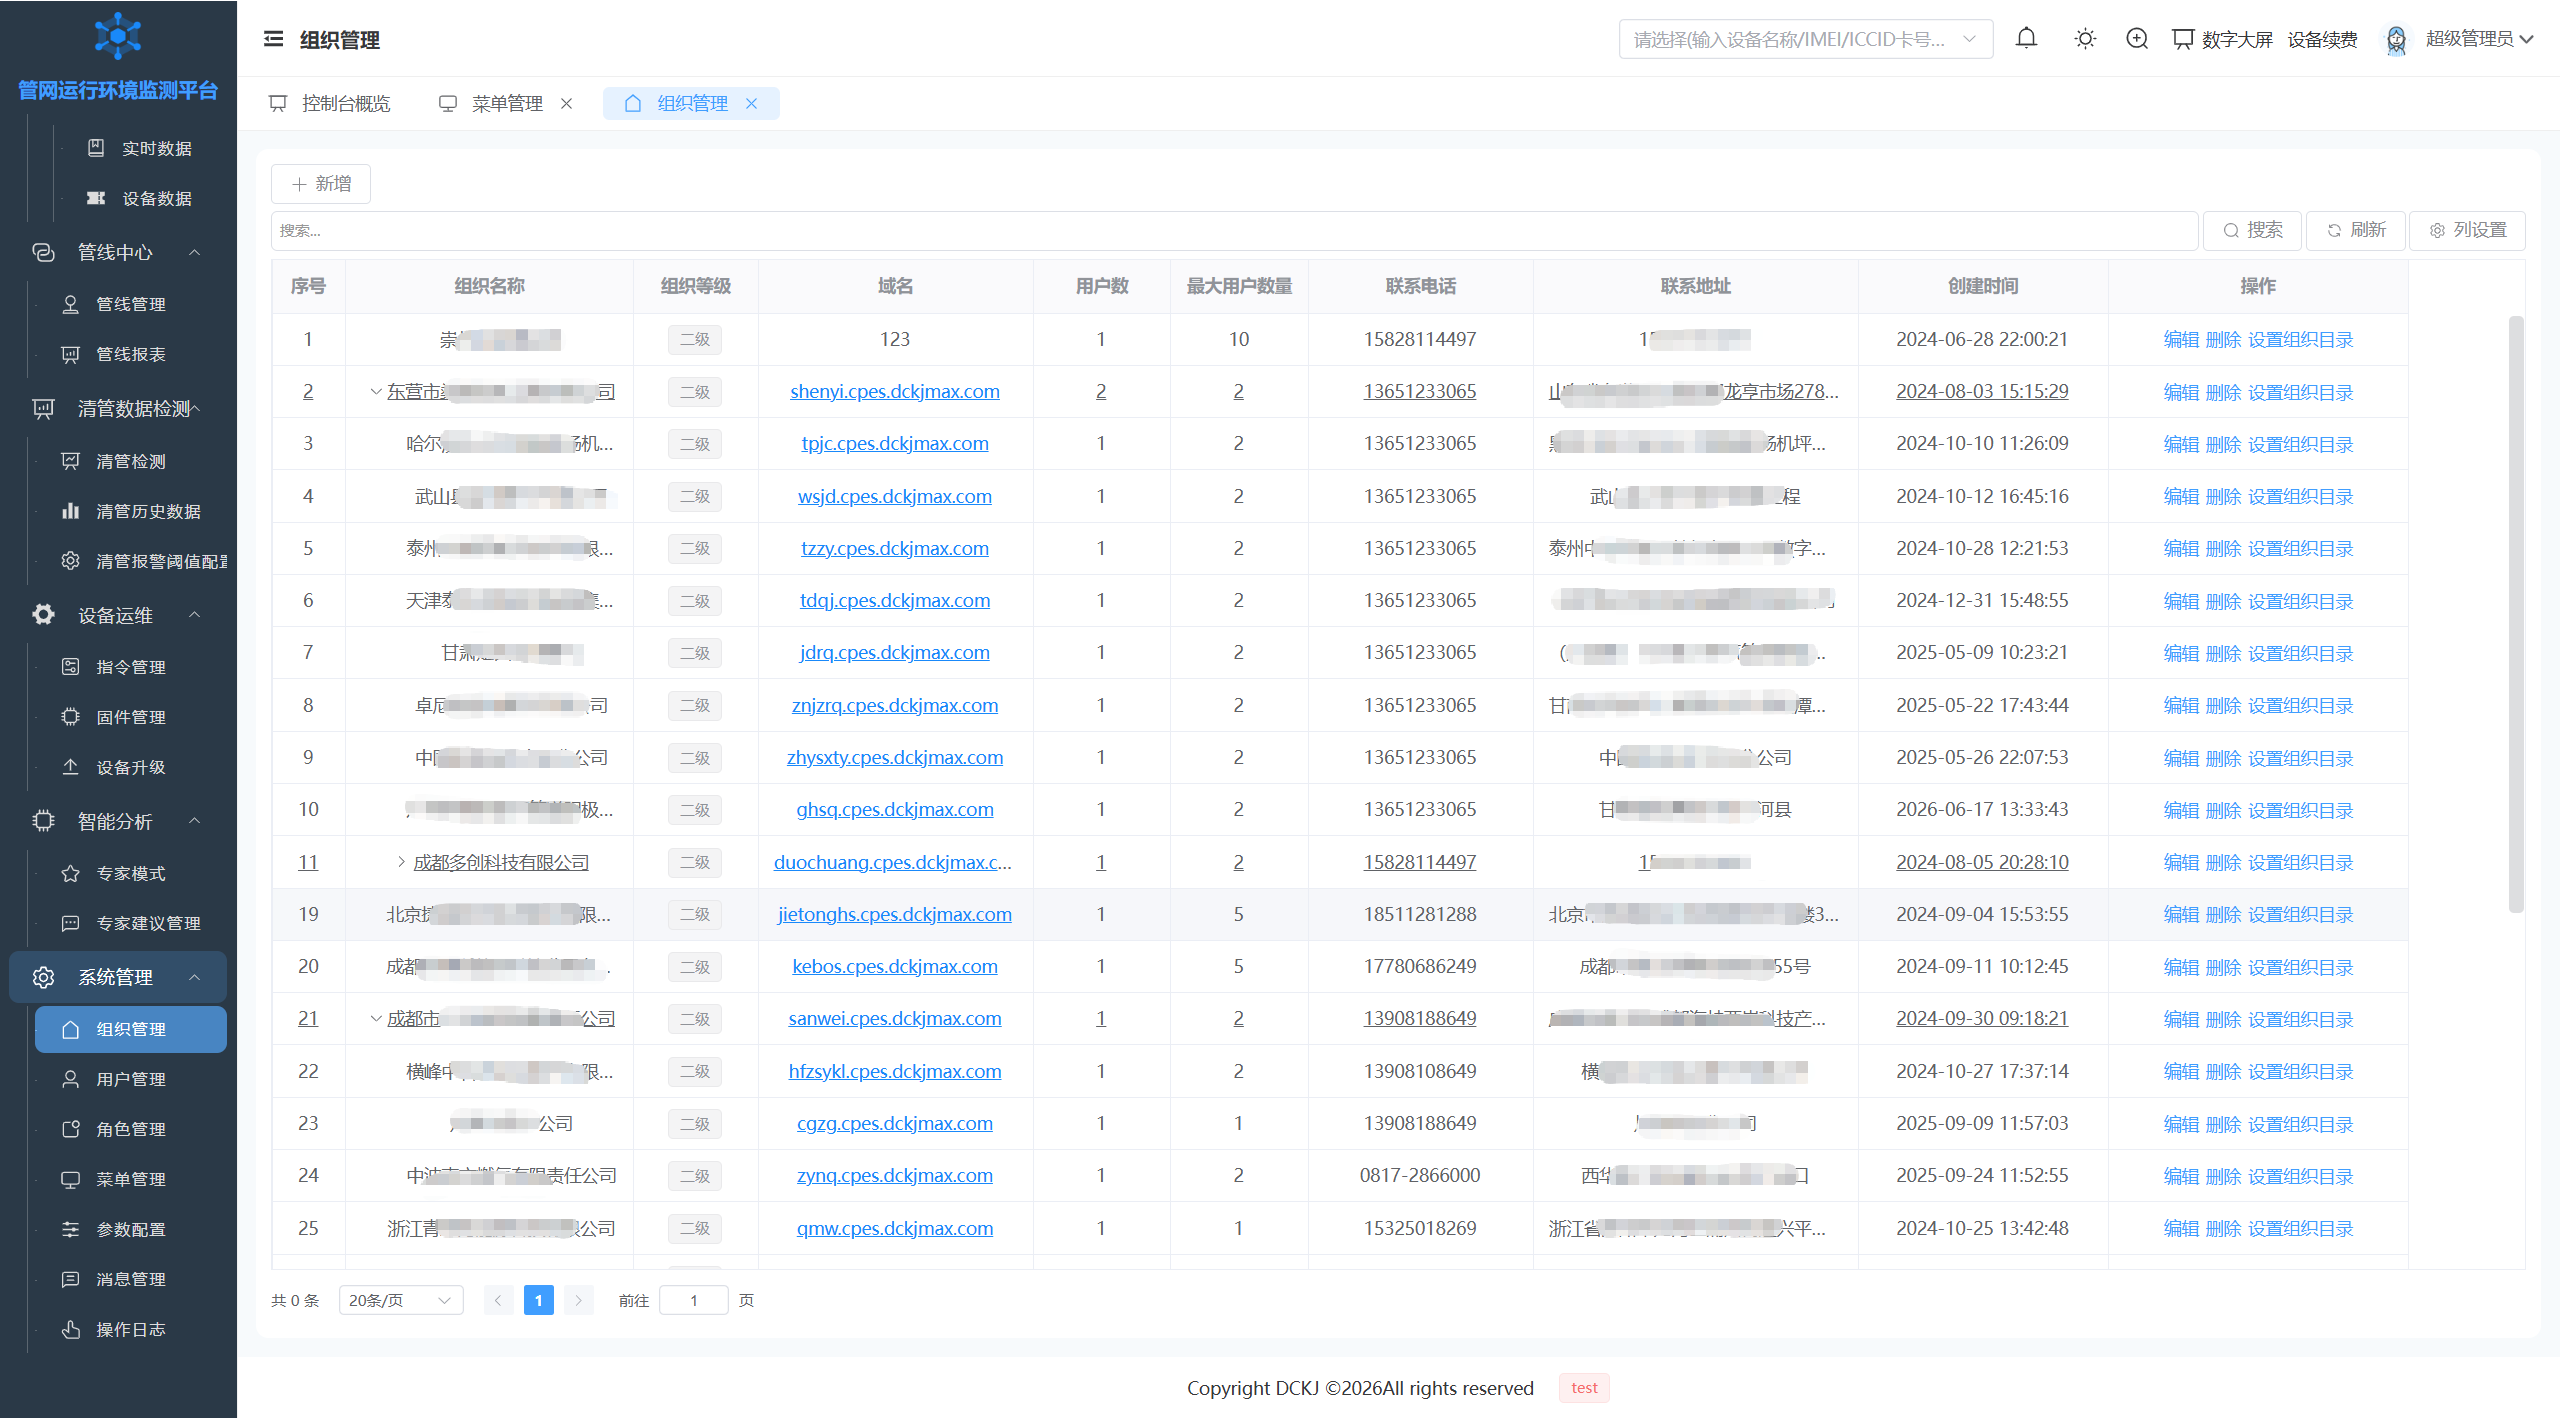Change the 20条/页 page size dropdown
The width and height of the screenshot is (2560, 1418).
[401, 1300]
